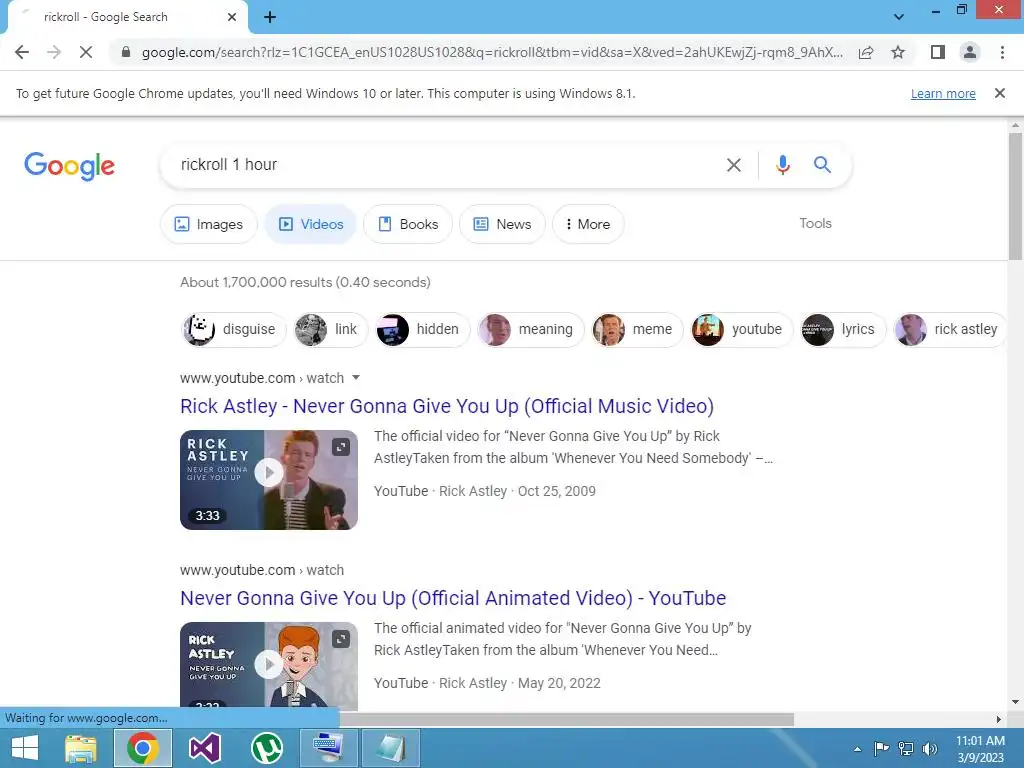Open the Learn more link
The height and width of the screenshot is (768, 1024).
pos(943,93)
